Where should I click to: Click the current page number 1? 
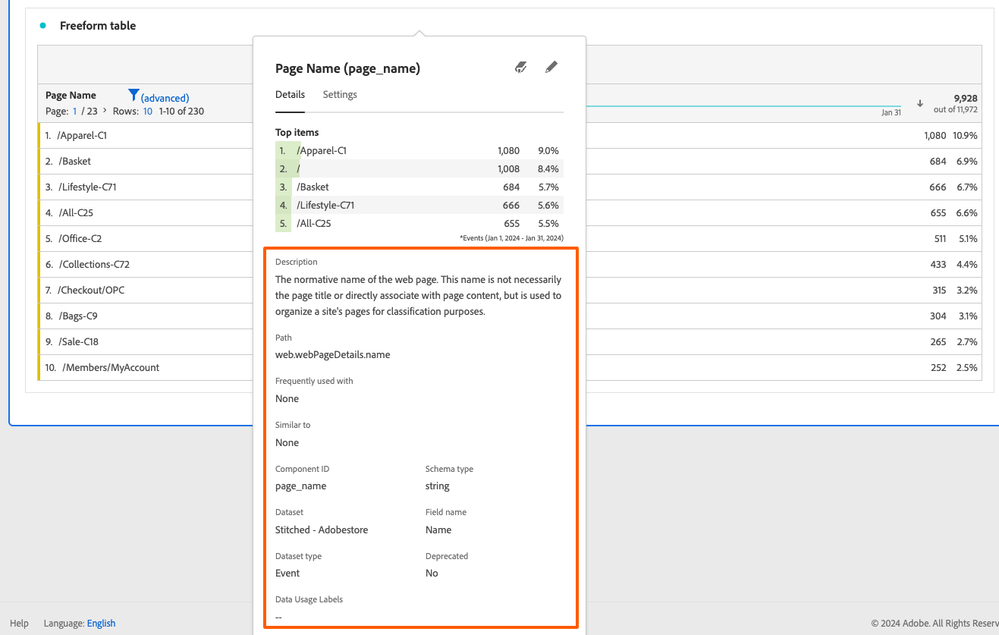coord(74,111)
